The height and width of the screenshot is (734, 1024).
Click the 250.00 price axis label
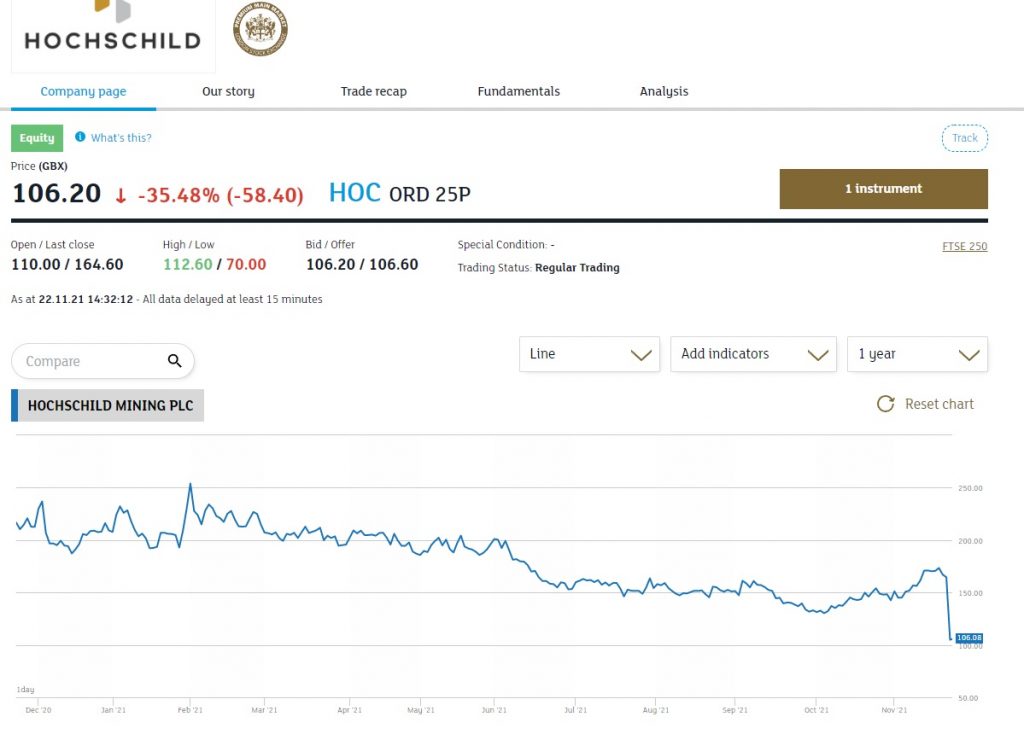(970, 488)
